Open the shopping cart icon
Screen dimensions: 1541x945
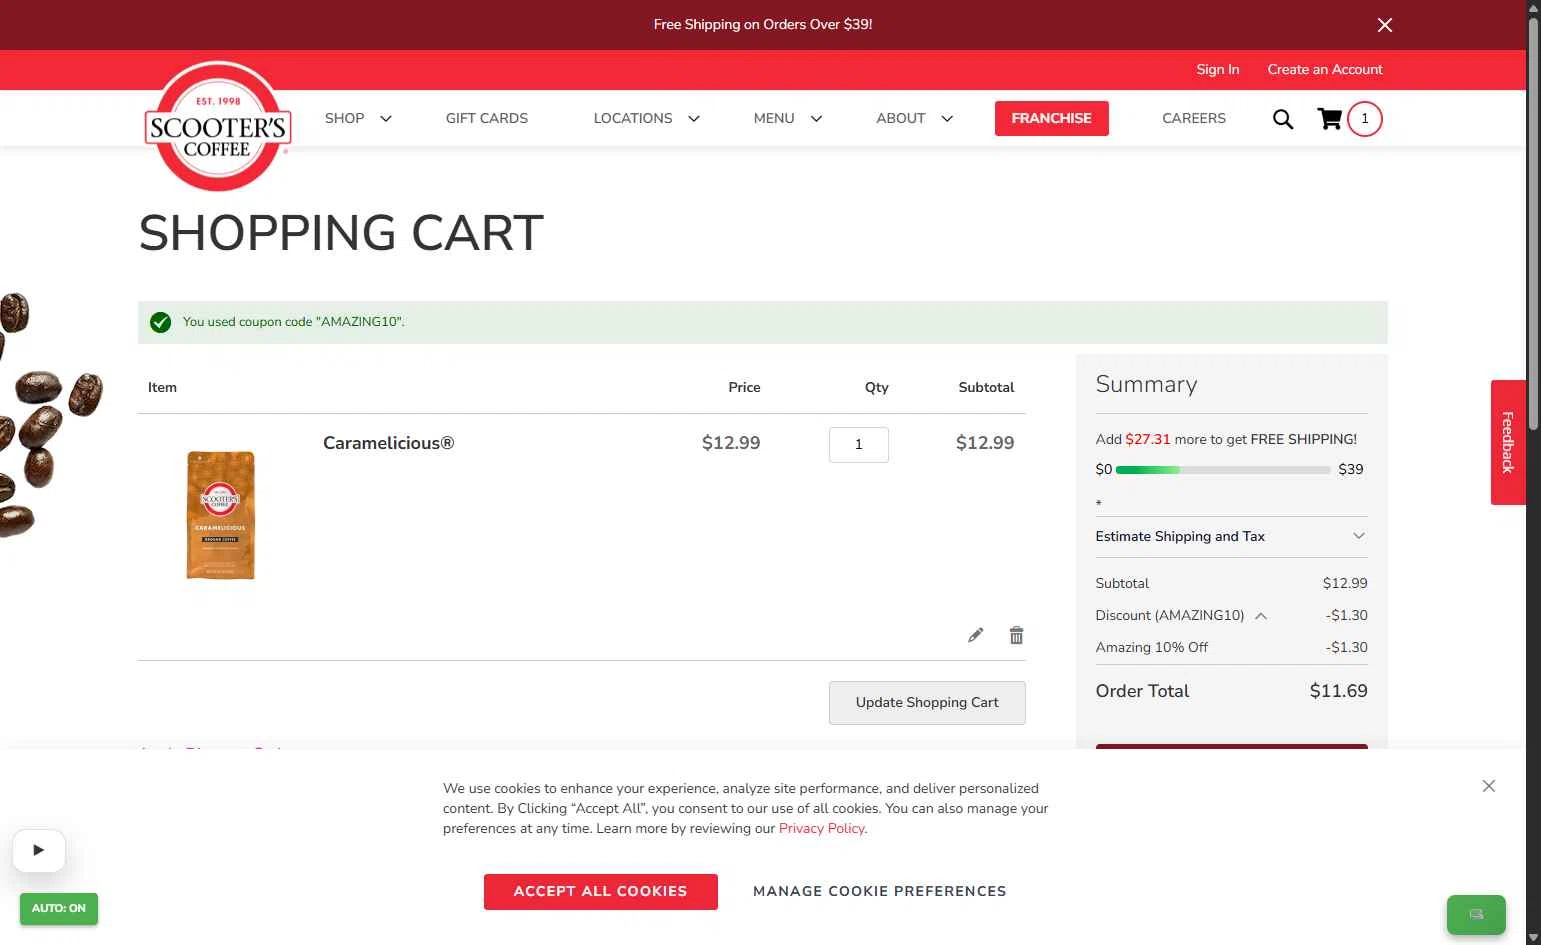(1330, 119)
